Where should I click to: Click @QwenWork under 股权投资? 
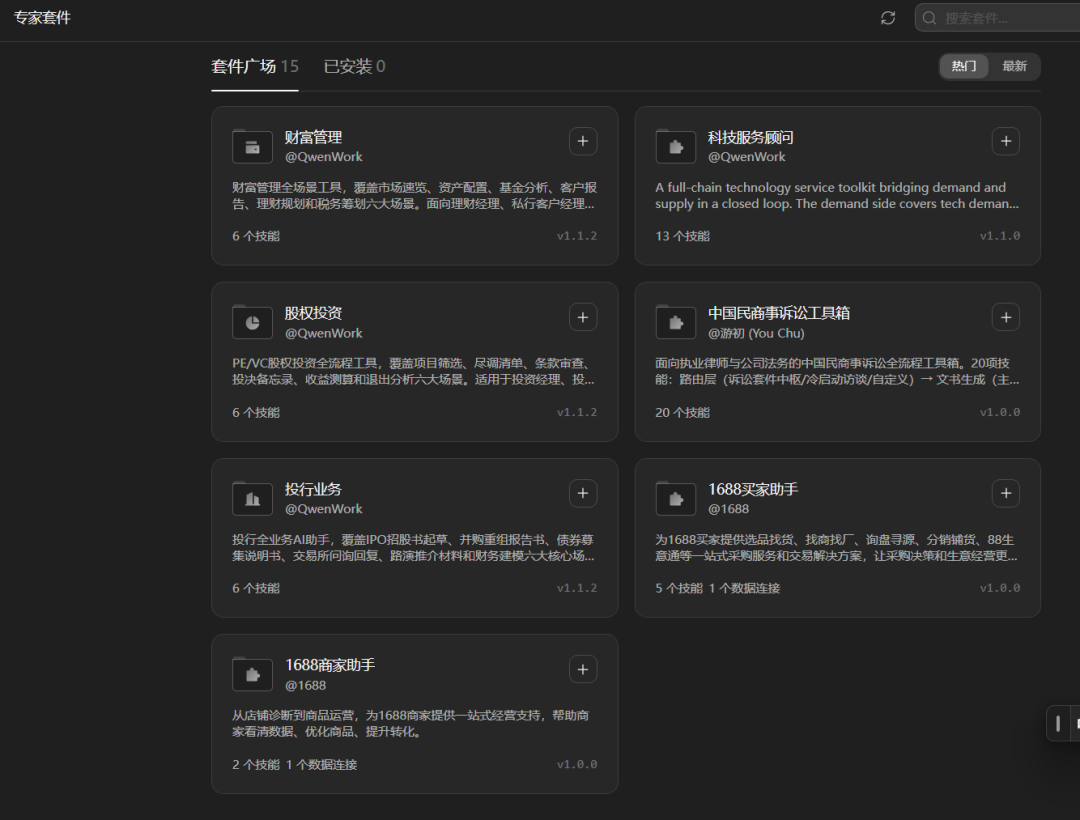point(324,333)
